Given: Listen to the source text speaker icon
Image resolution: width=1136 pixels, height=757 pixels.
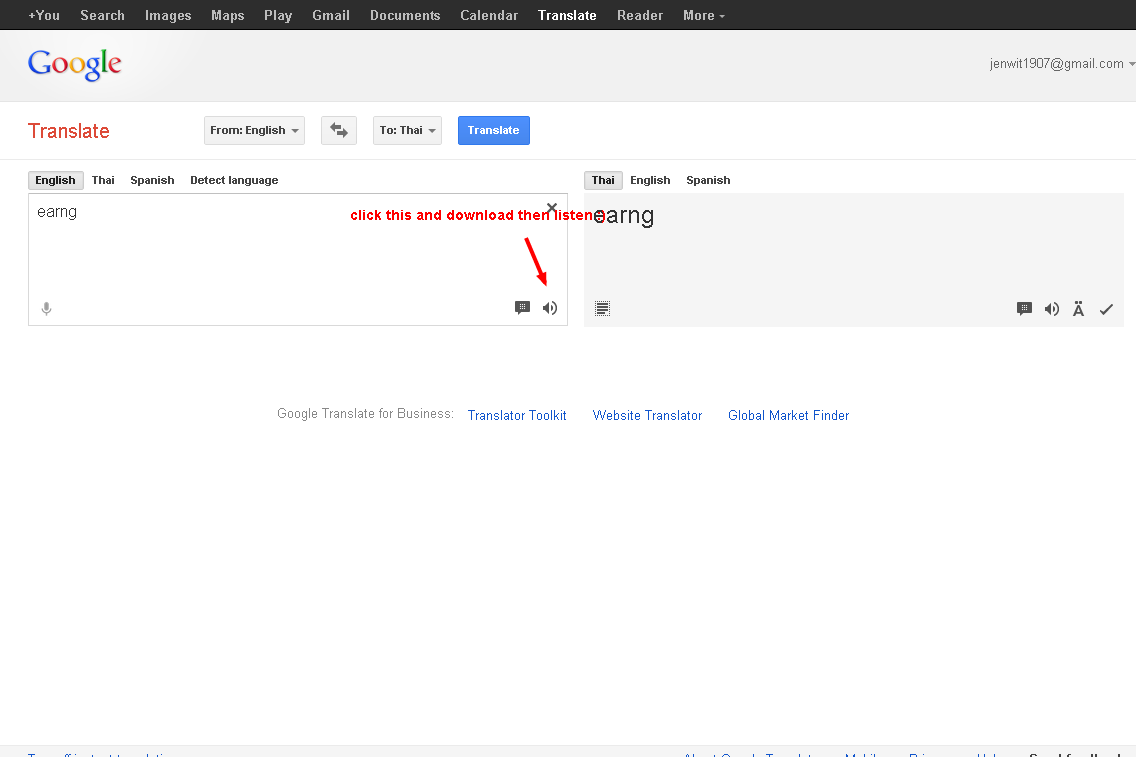Looking at the screenshot, I should click(550, 308).
